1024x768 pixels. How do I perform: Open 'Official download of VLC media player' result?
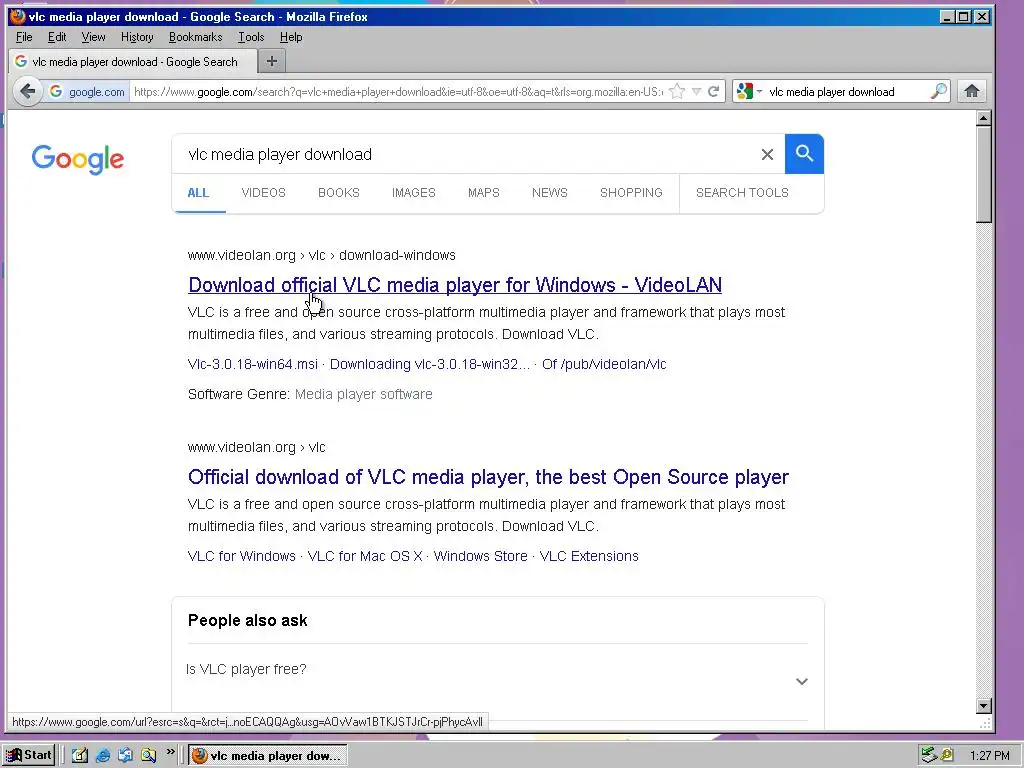pyautogui.click(x=488, y=477)
